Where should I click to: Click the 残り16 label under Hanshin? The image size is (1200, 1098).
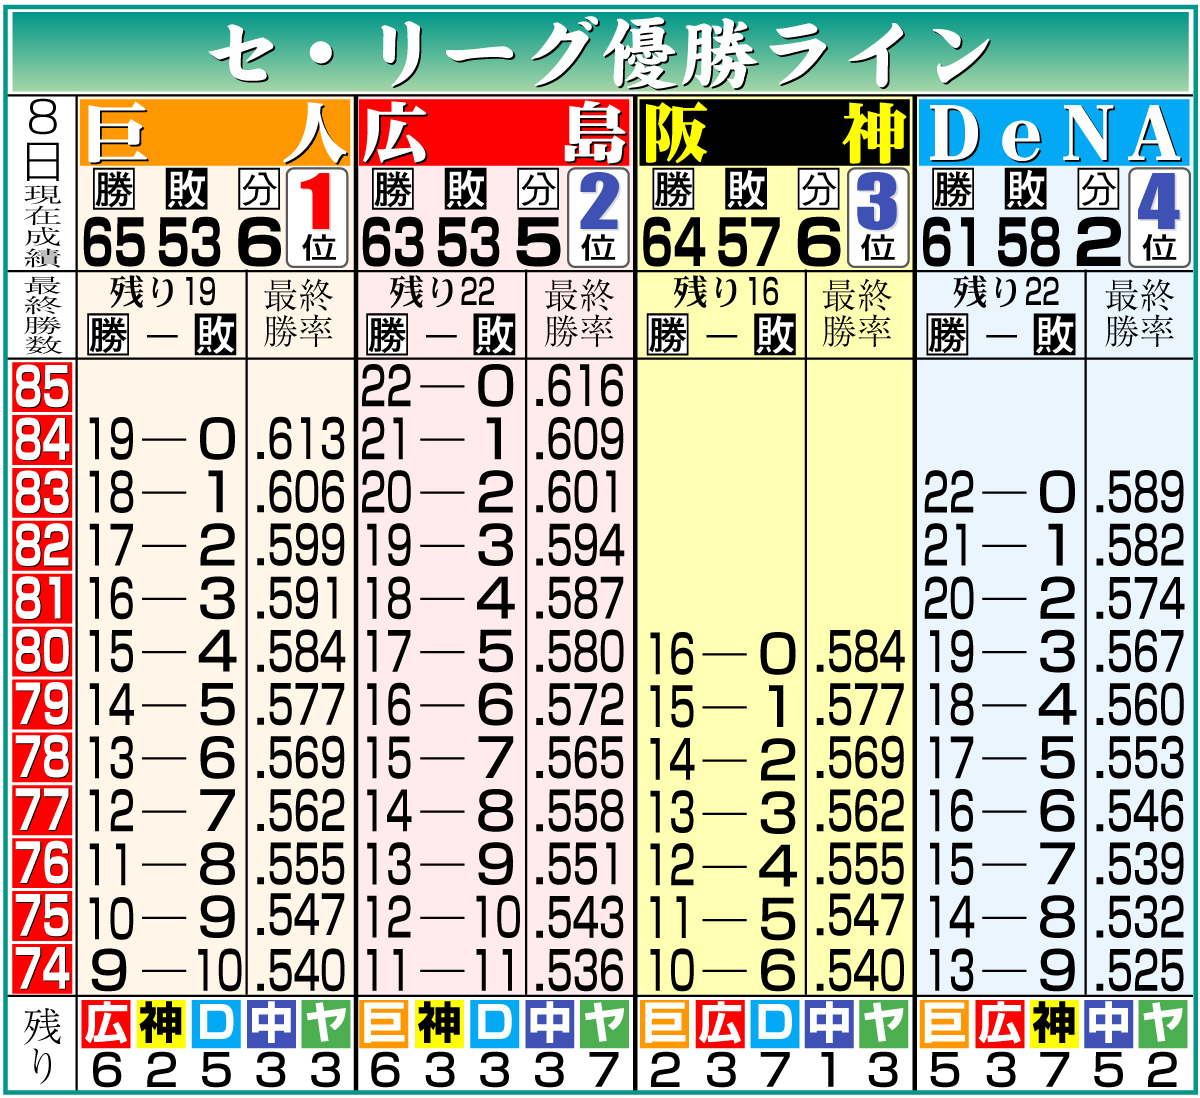click(x=726, y=293)
